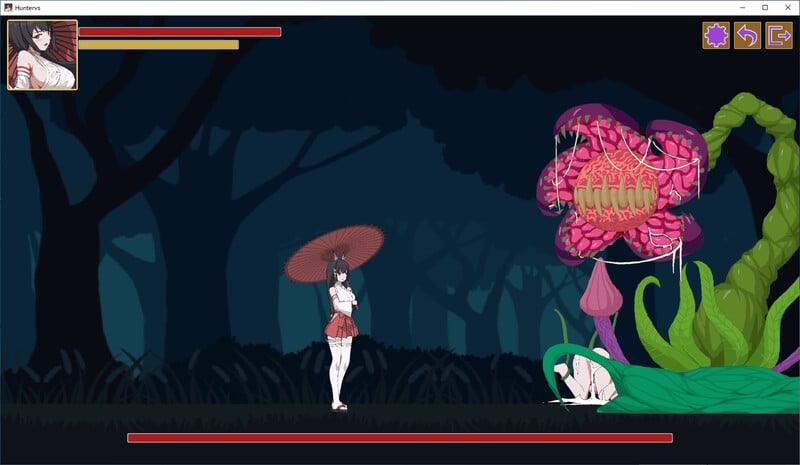This screenshot has height=465, width=800.
Task: Click the character portrait thumbnail
Action: (42, 55)
